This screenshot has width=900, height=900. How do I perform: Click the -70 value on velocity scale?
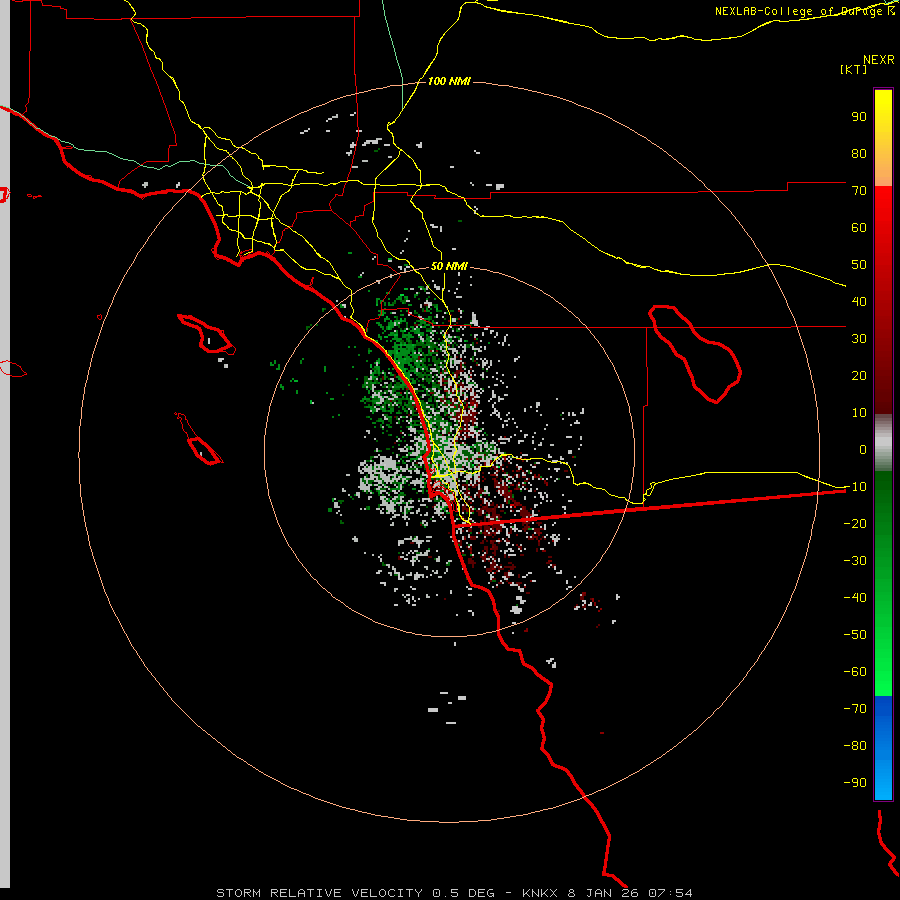[x=855, y=709]
